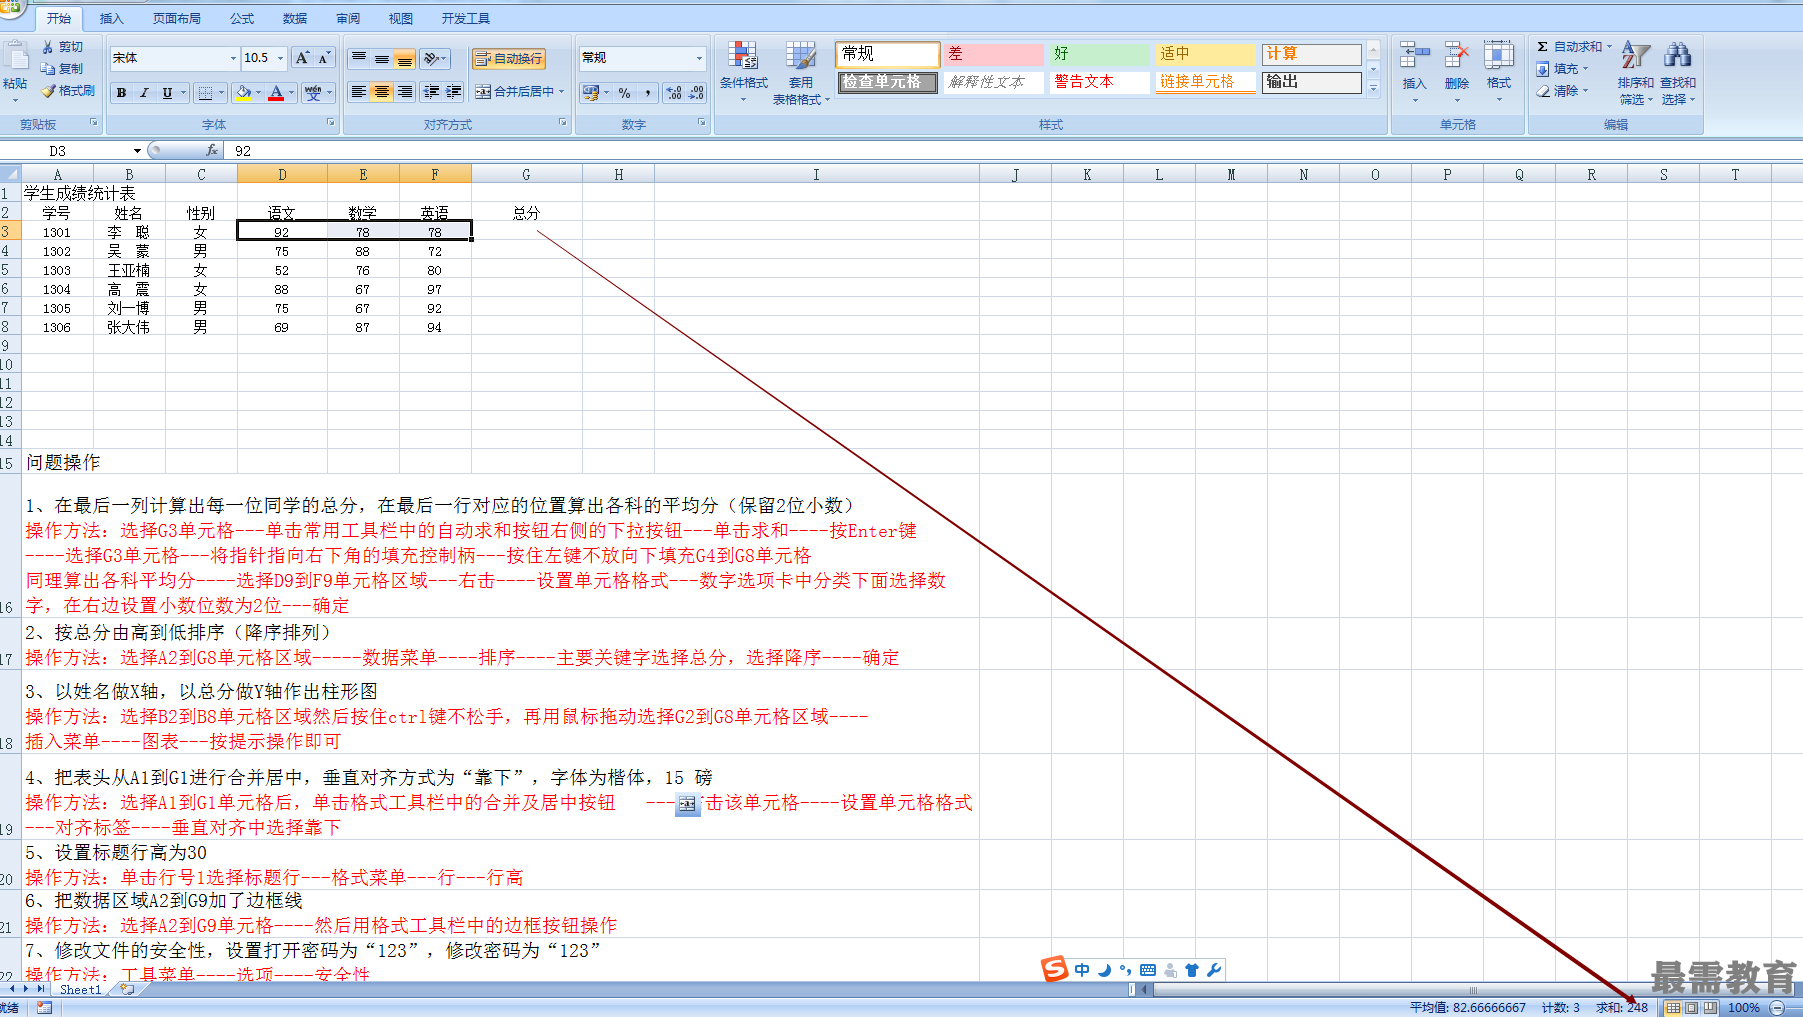Apply percent style
This screenshot has width=1803, height=1017.
(625, 93)
